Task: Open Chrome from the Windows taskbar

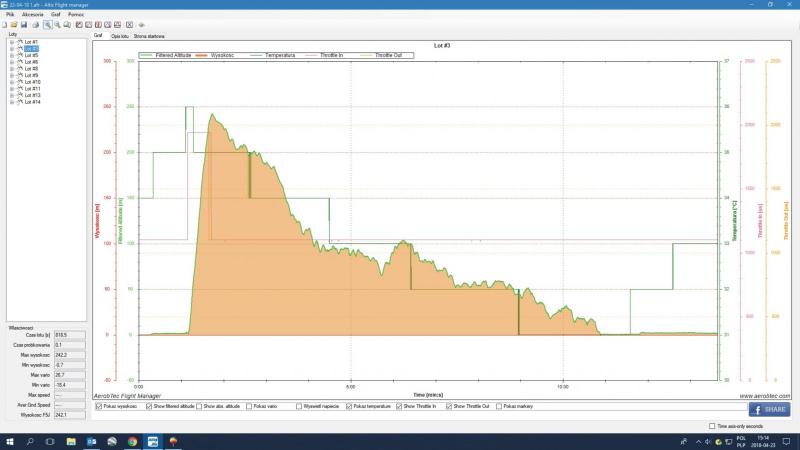Action: tap(133, 442)
